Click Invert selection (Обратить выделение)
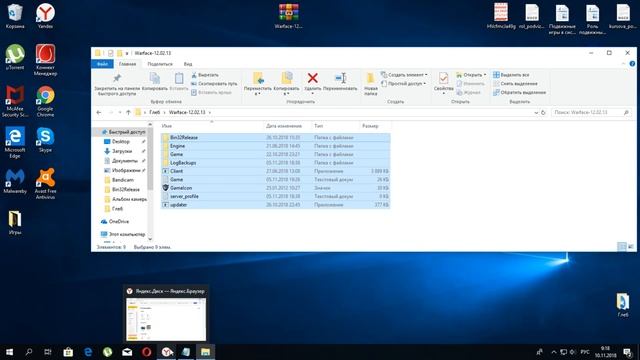This screenshot has height=360, width=640. coord(519,93)
